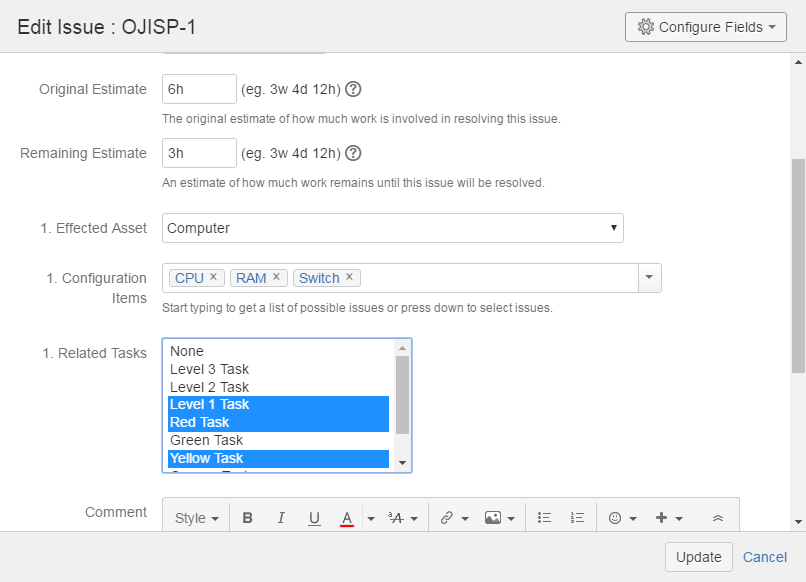
Task: Collapse the comment editor toolbar
Action: 717,518
